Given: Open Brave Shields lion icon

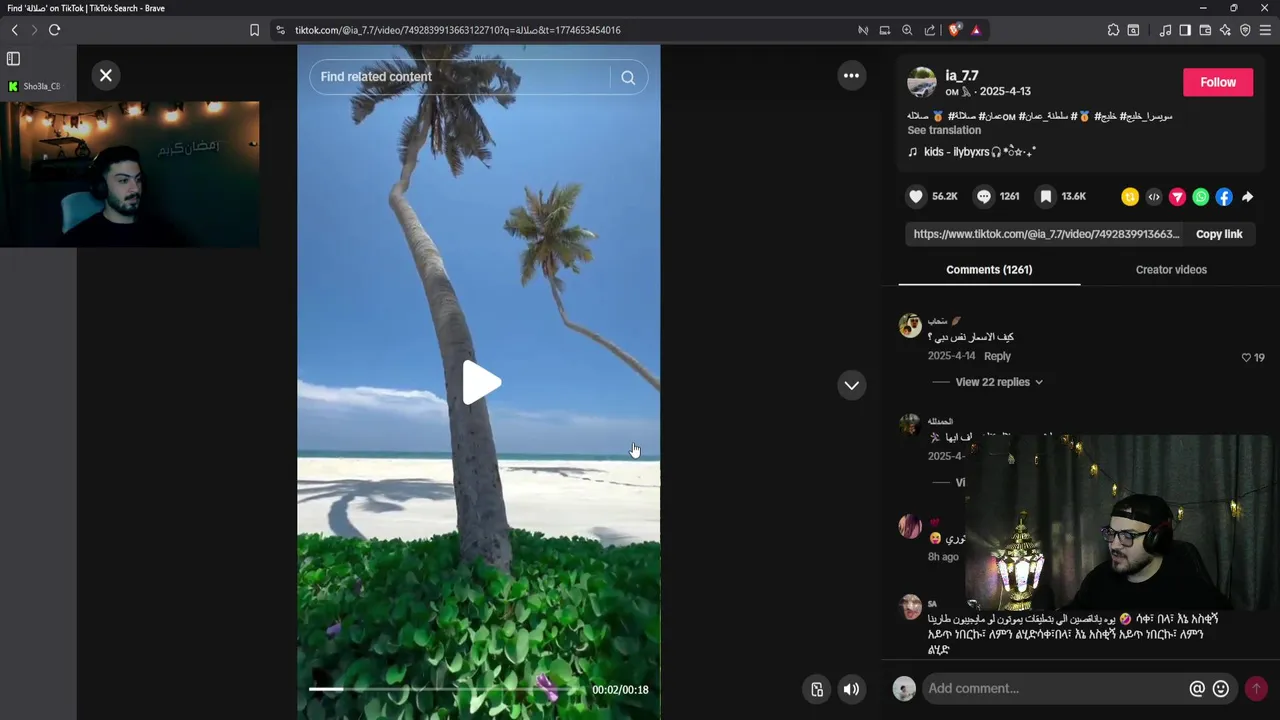Looking at the screenshot, I should pos(954,30).
